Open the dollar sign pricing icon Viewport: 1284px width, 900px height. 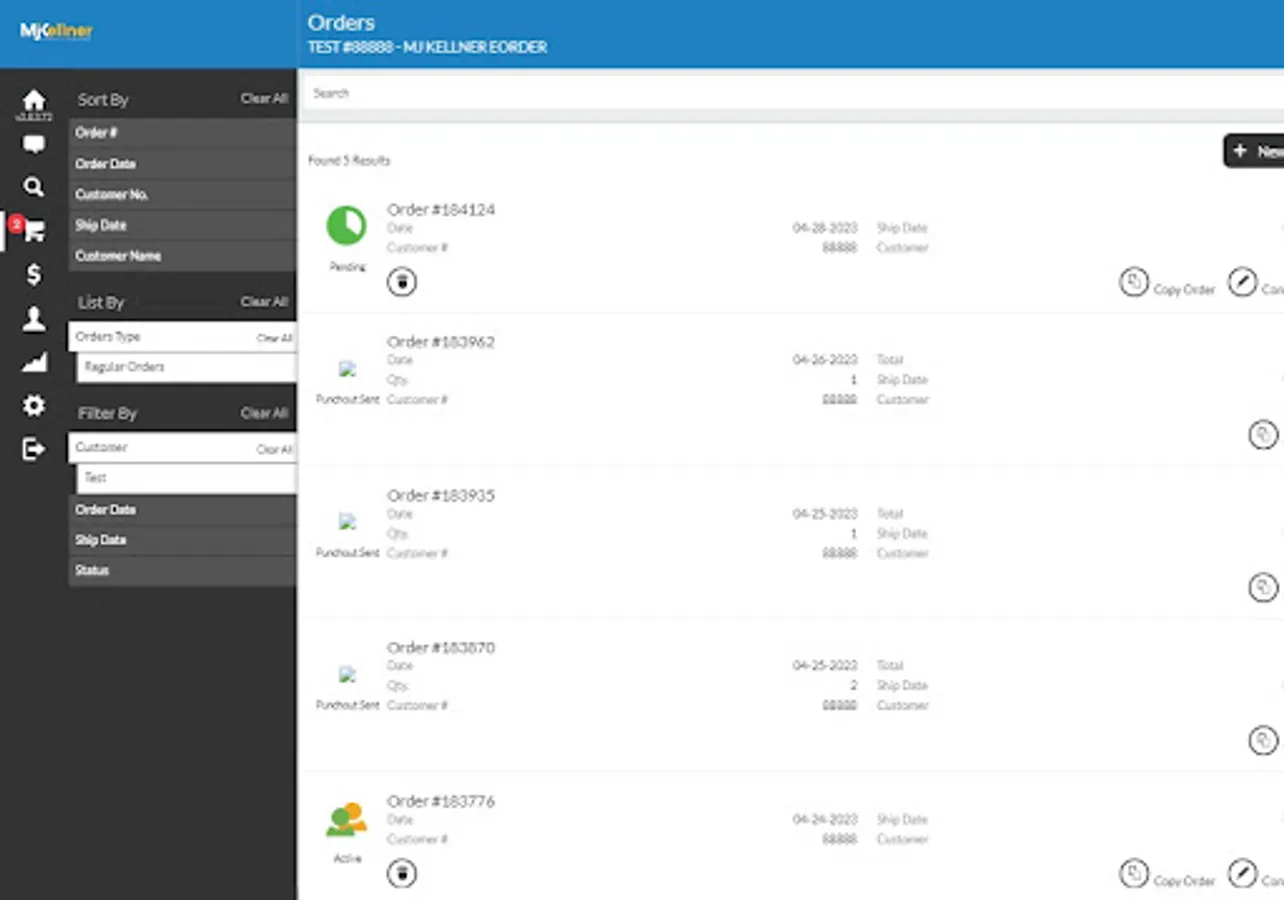(x=34, y=274)
